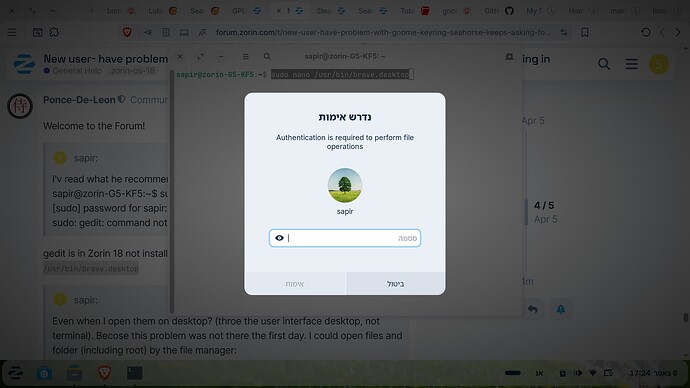Open a new tab with plus button

[x=91, y=11]
